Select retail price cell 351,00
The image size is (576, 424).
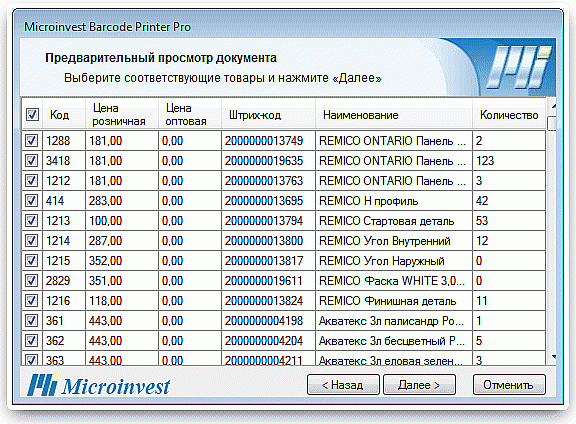122,280
